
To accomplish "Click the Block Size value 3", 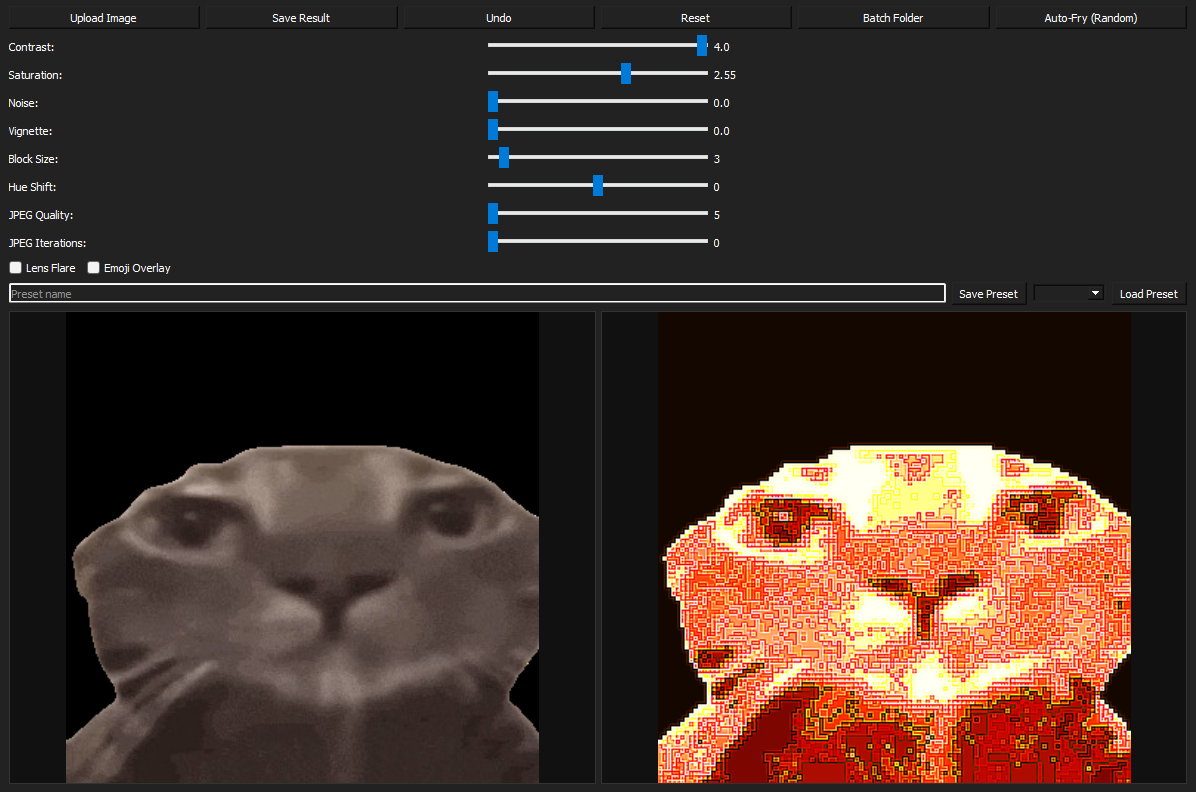I will pos(716,159).
